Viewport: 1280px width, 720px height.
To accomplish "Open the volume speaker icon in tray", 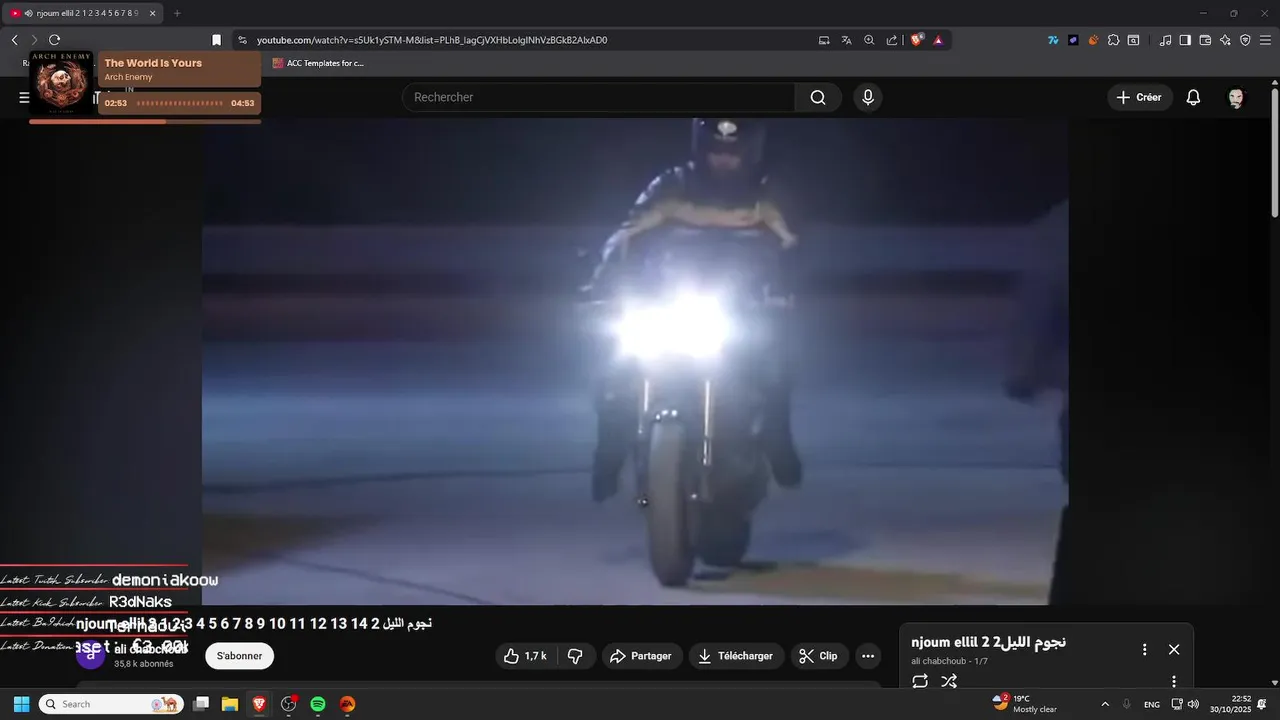I will (1193, 704).
